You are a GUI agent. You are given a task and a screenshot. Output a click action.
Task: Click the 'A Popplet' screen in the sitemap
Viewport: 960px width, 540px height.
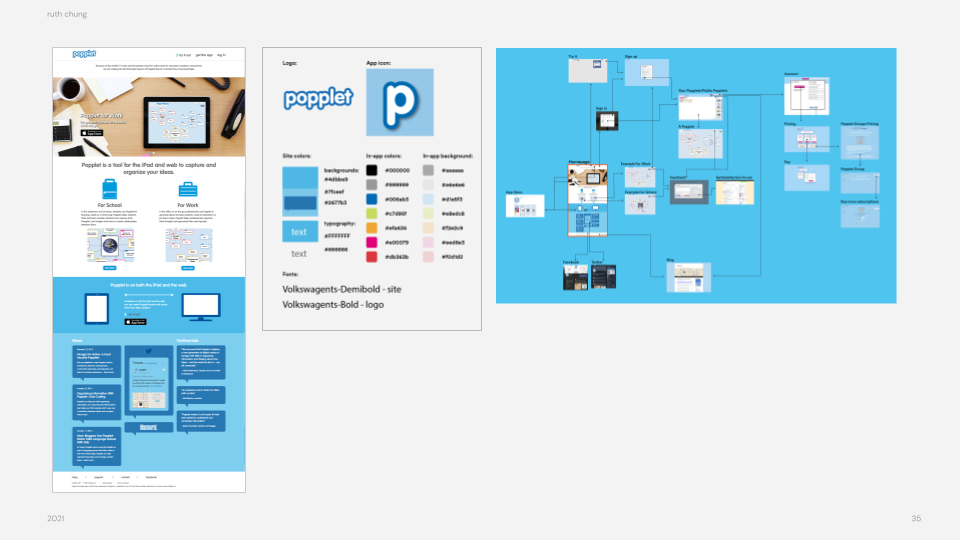click(700, 144)
